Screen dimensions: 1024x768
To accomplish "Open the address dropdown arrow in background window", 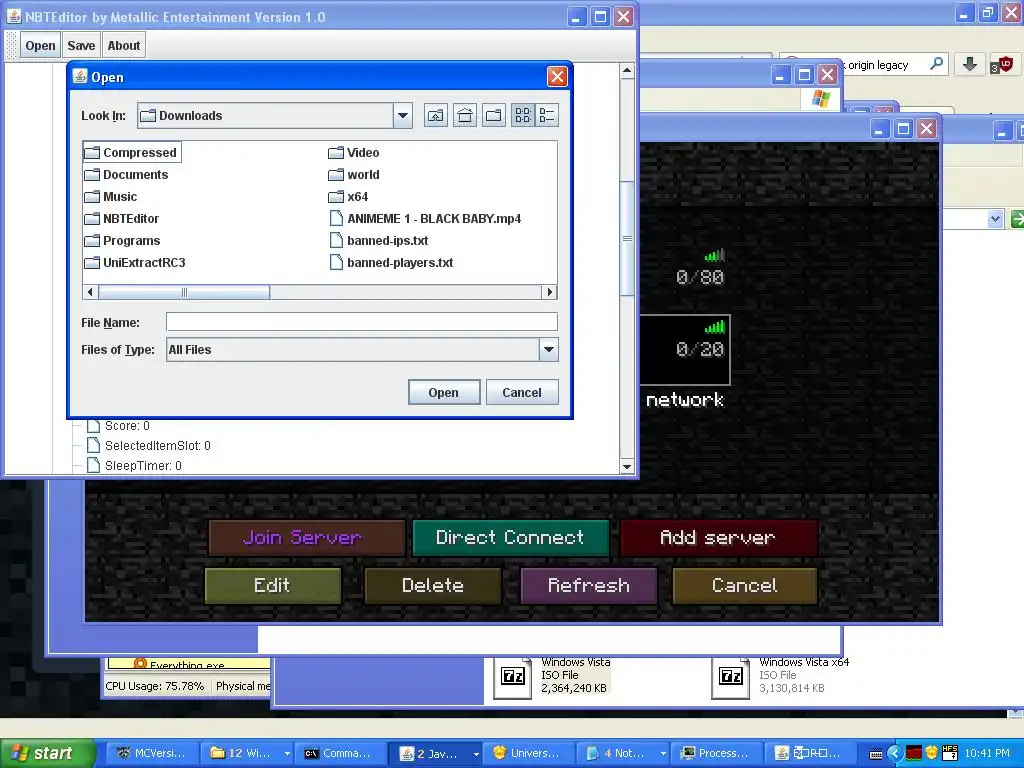I will (995, 219).
